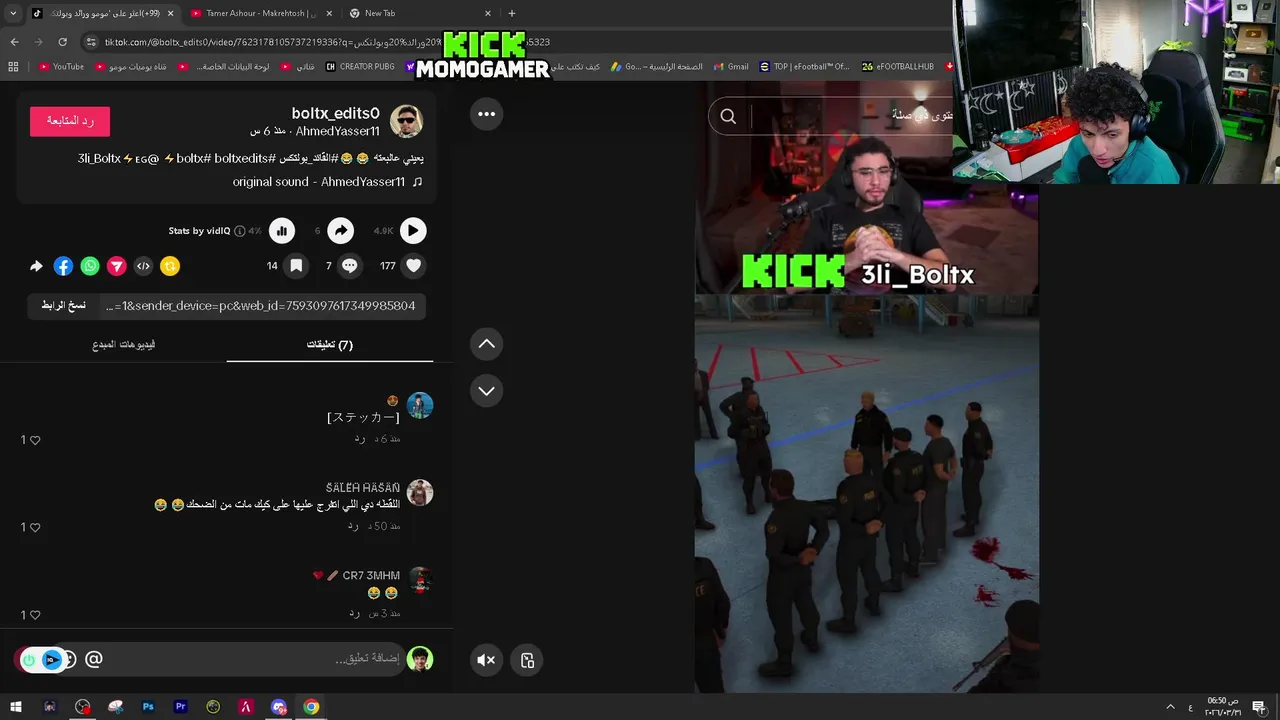This screenshot has width=1280, height=720.
Task: Click the vidIQ blue logo badge
Action: [x=52, y=659]
